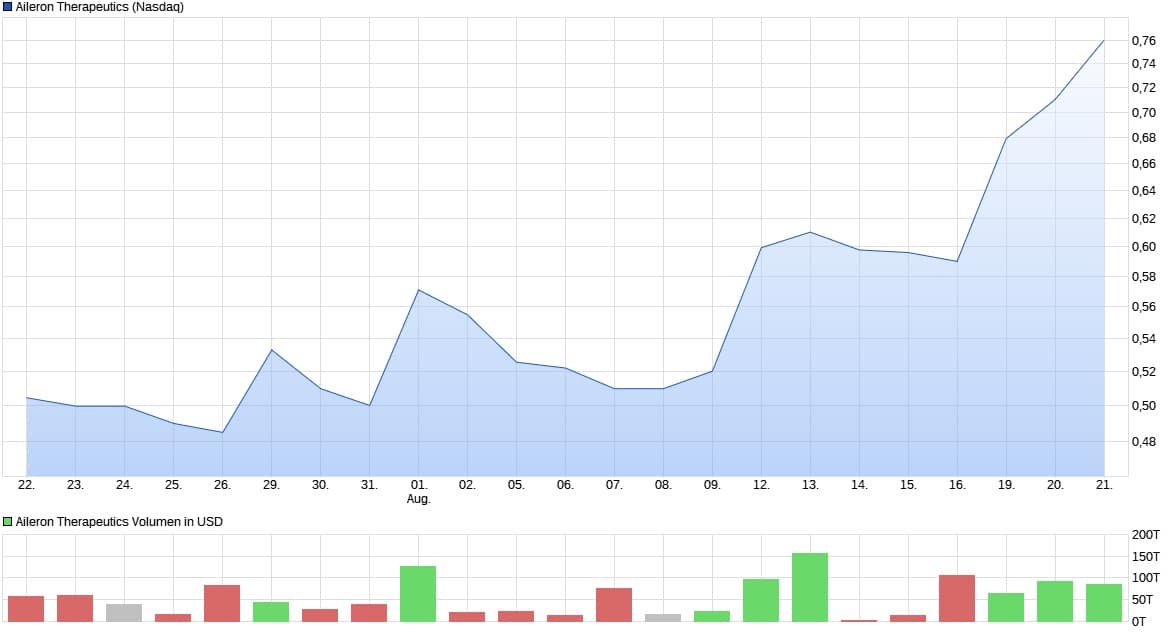This screenshot has height=633, width=1175.
Task: Click the price peak point at the 21st
Action: point(1103,41)
